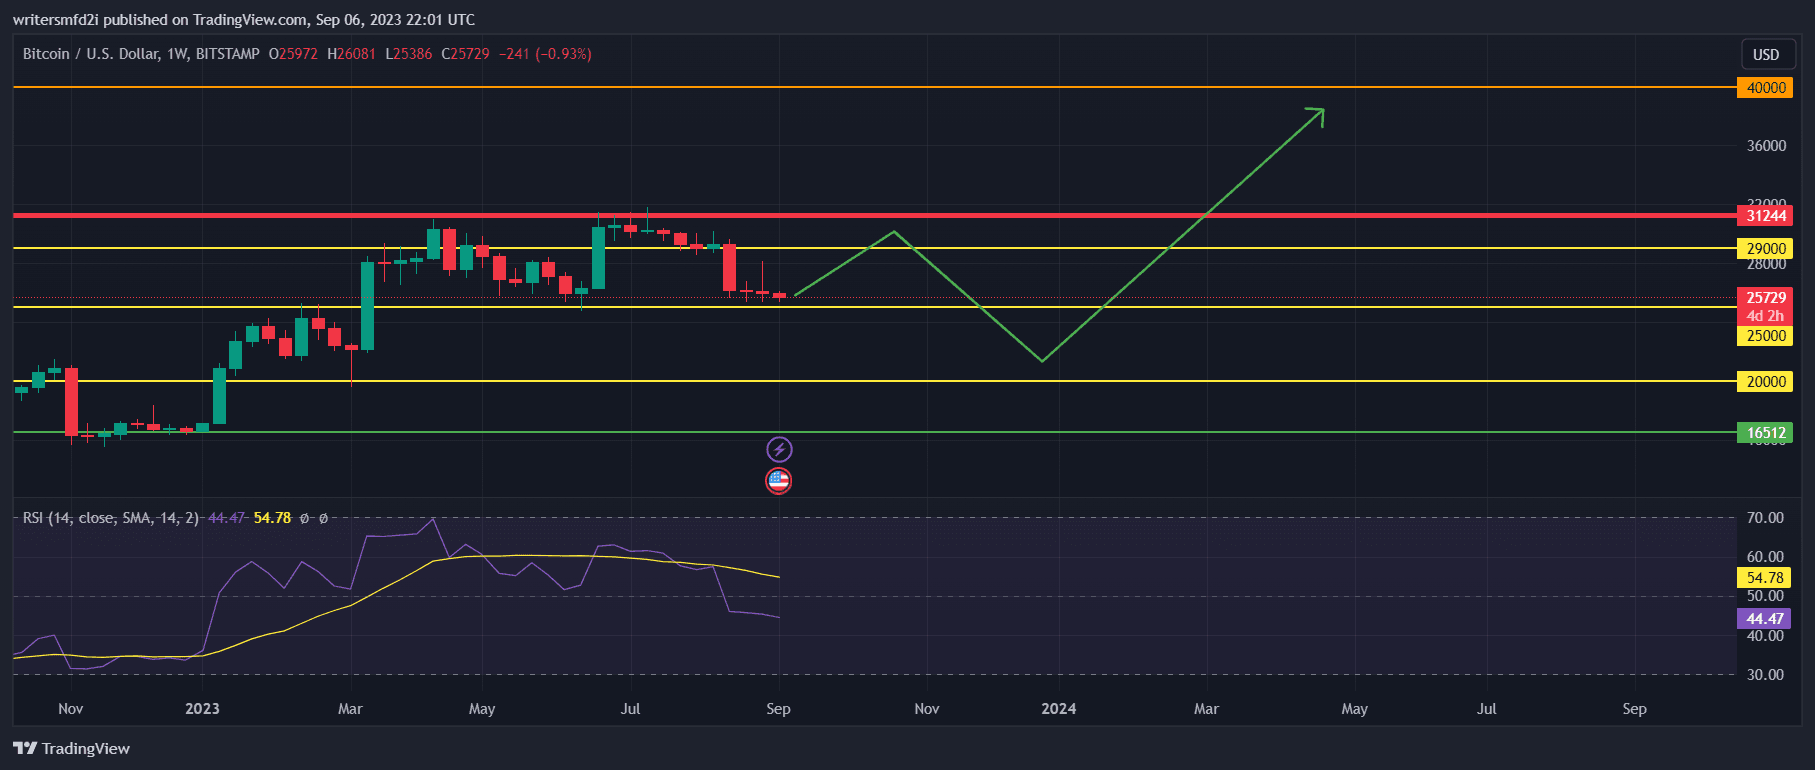The image size is (1815, 770).
Task: Click the TradingView logo at bottom left
Action: tap(72, 748)
